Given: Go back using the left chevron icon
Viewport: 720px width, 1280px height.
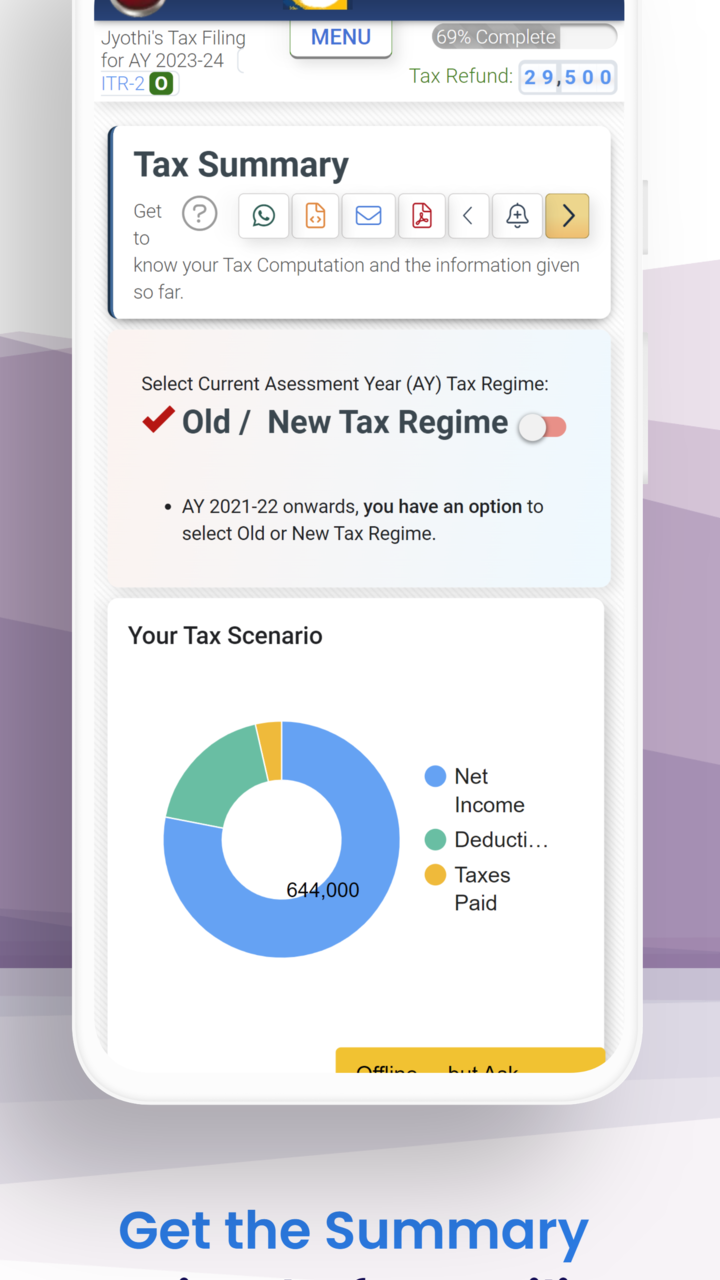Looking at the screenshot, I should pyautogui.click(x=469, y=215).
